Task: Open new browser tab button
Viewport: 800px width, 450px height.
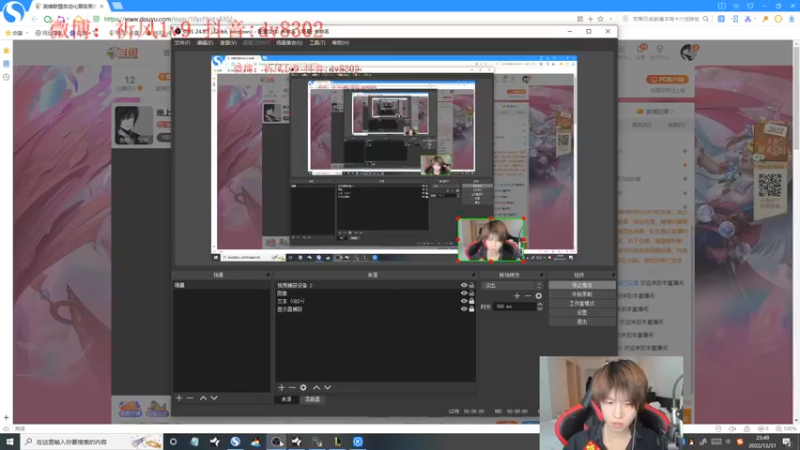Action: coord(117,6)
